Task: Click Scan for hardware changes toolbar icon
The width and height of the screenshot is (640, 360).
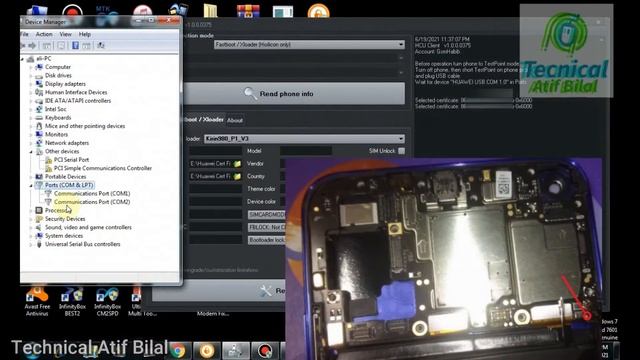Action: pyautogui.click(x=100, y=46)
